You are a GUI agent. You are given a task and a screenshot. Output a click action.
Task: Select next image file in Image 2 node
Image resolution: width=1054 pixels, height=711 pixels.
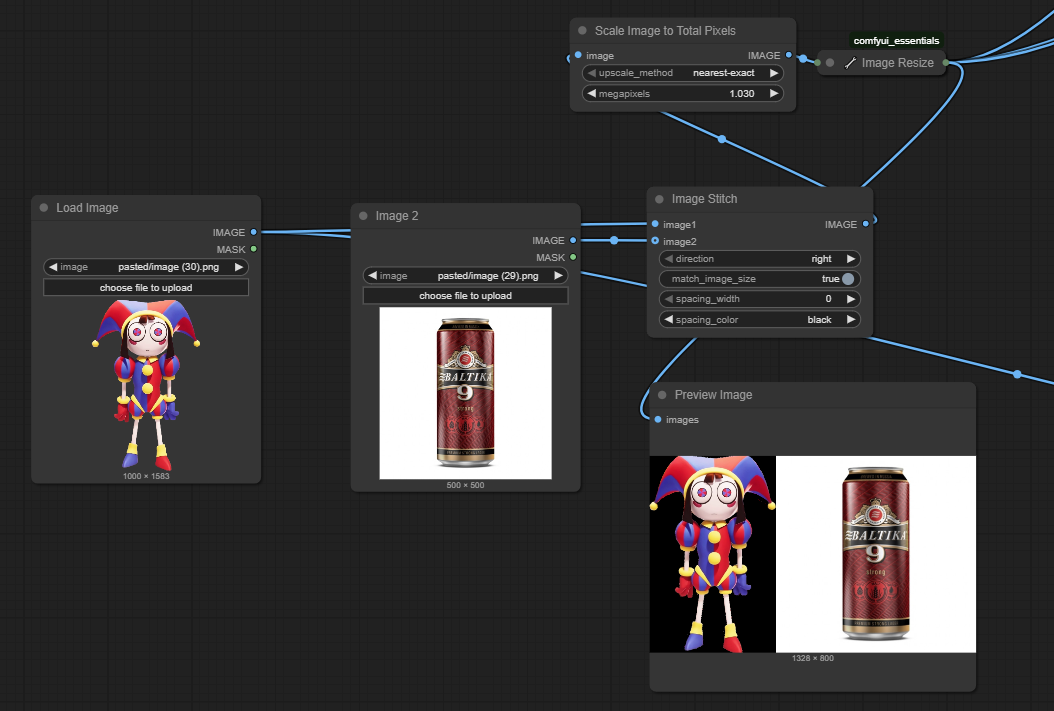coord(558,276)
